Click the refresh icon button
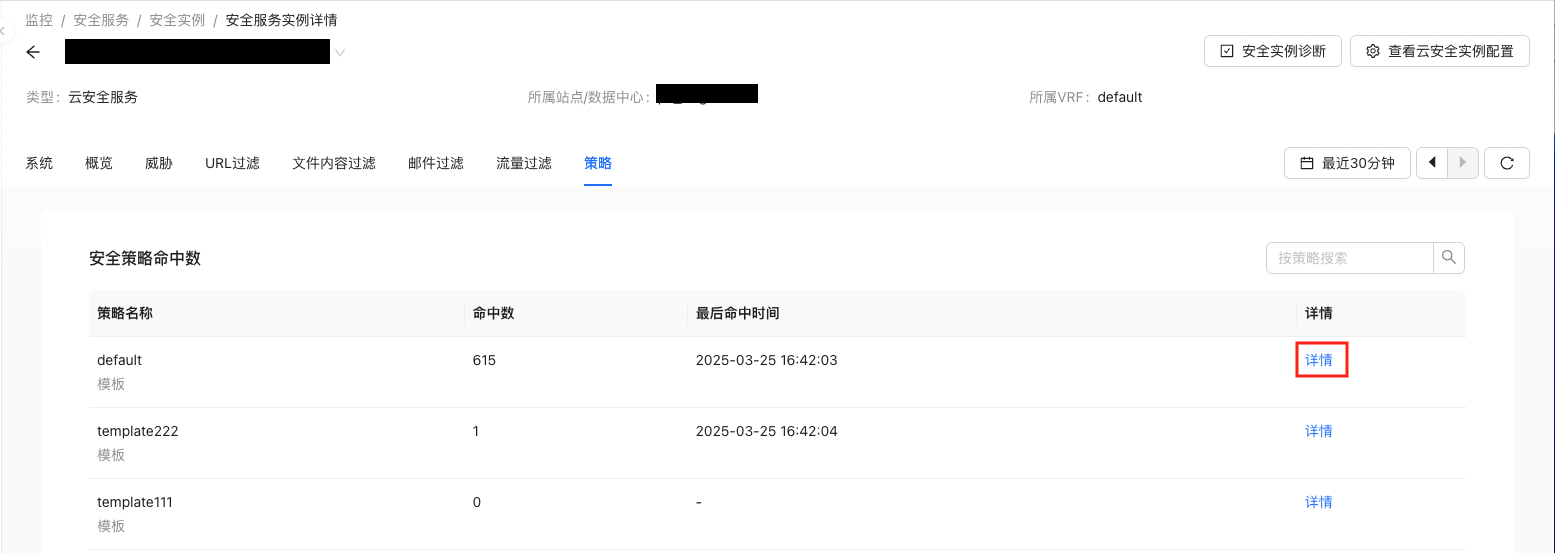The height and width of the screenshot is (553, 1555). tap(1506, 163)
